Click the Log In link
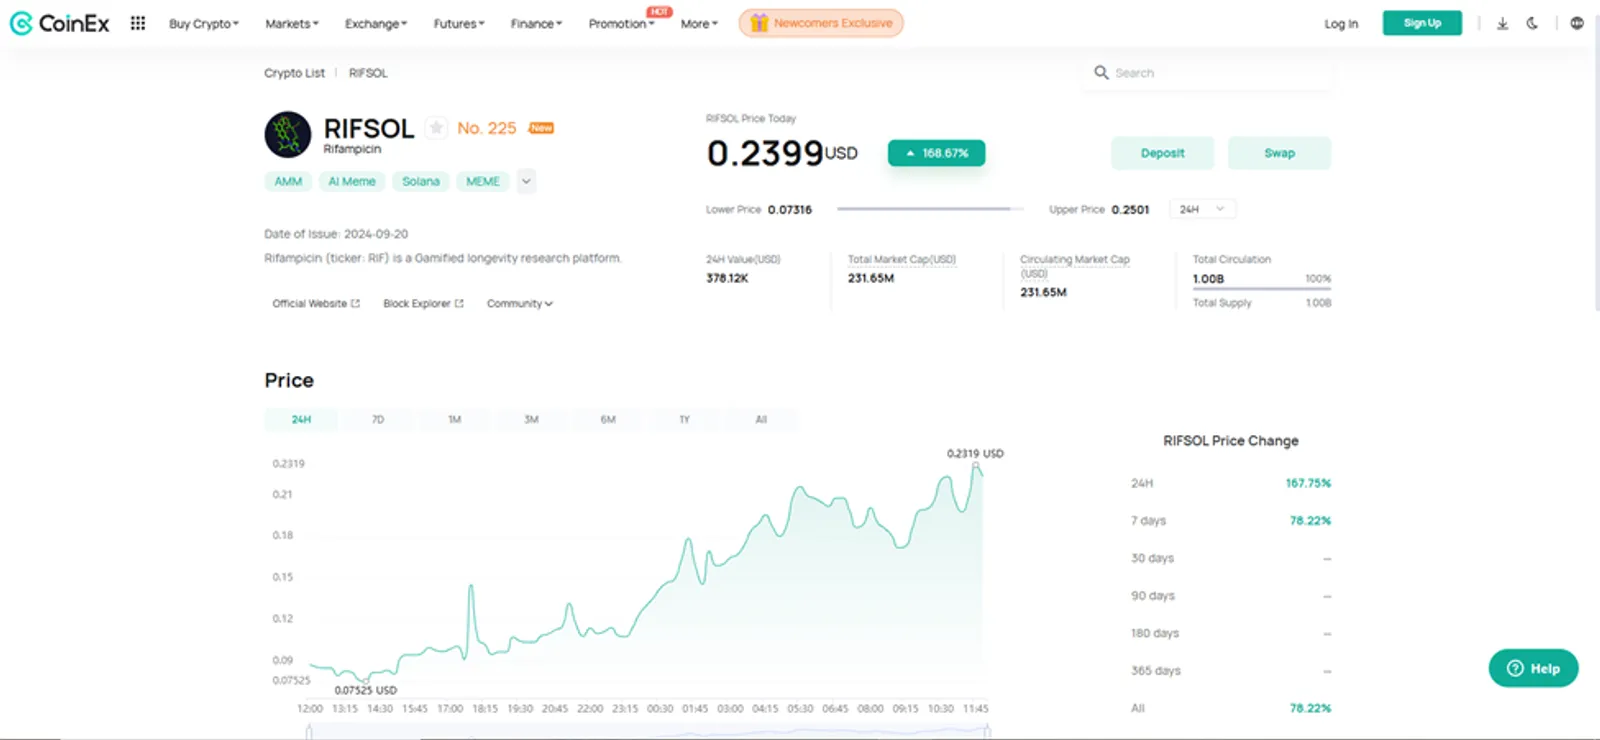The height and width of the screenshot is (740, 1600). point(1341,23)
